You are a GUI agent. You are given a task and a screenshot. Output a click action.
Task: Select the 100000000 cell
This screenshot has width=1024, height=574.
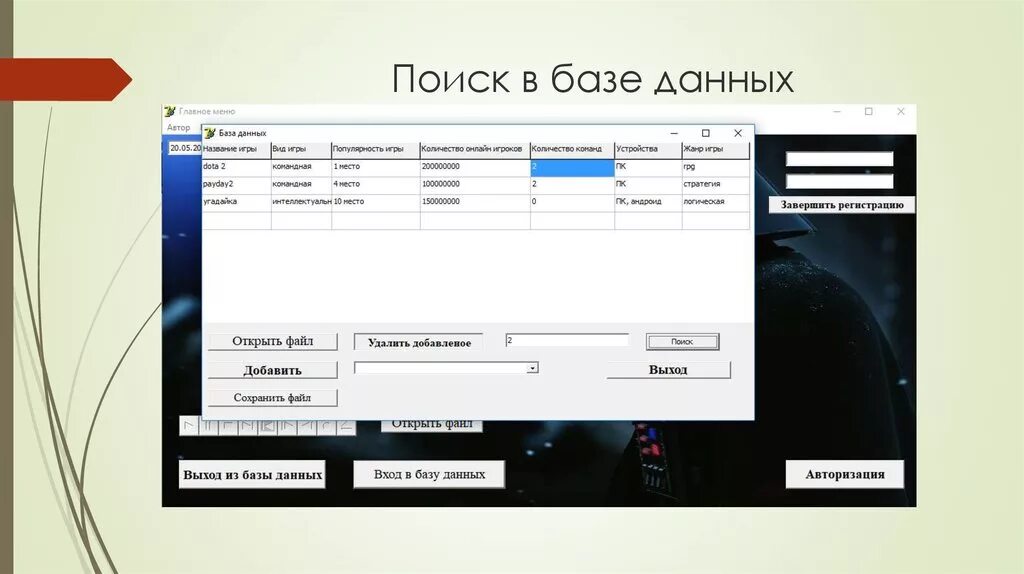click(x=475, y=185)
